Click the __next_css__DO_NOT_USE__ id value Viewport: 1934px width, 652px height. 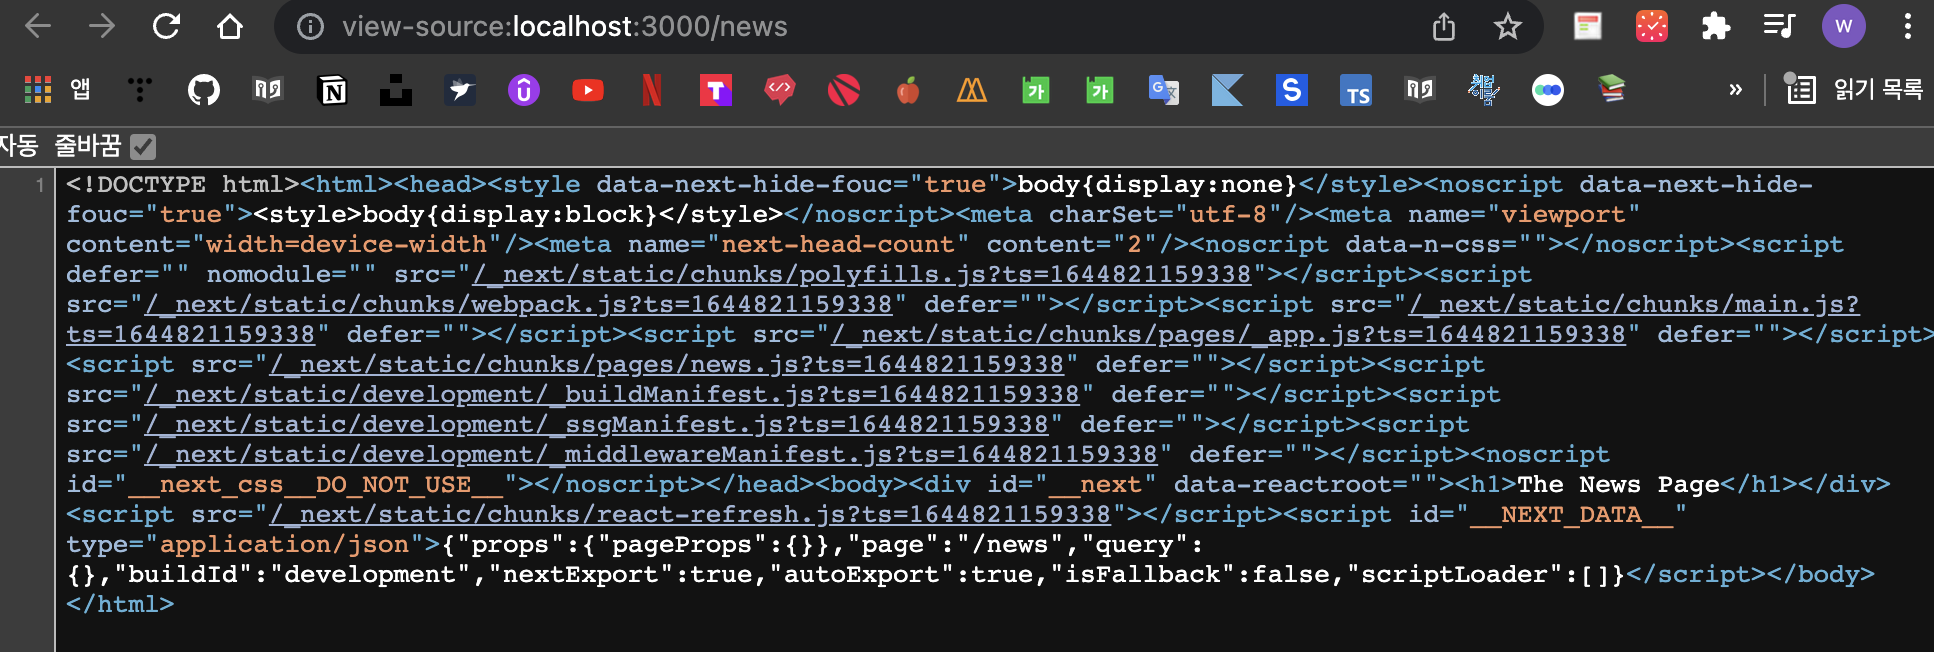(315, 484)
